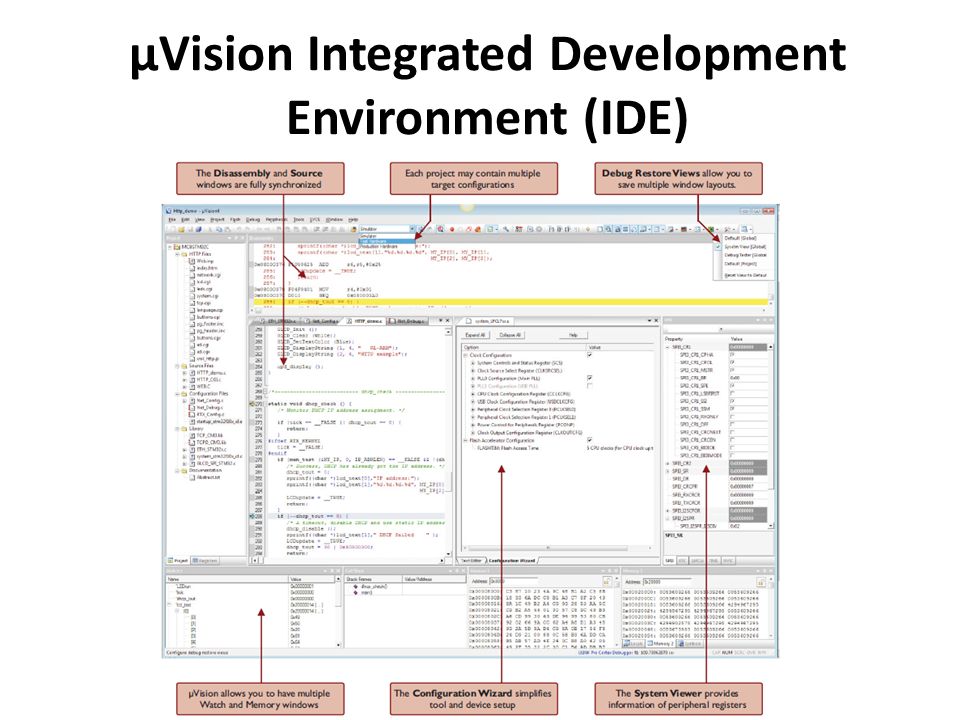Expand HTTP_demo.c in Source Files
Image resolution: width=960 pixels, height=720 pixels.
185,372
